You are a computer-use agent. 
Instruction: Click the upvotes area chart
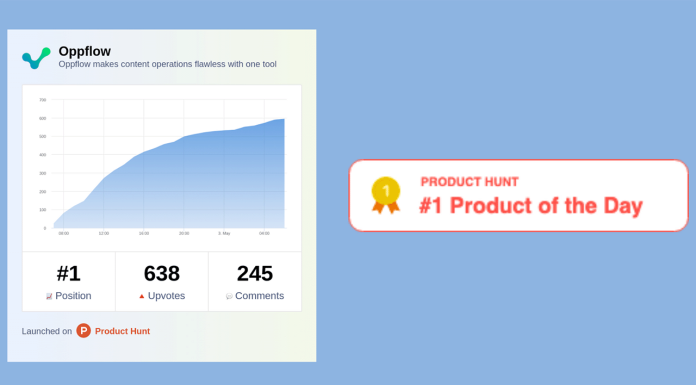pyautogui.click(x=162, y=168)
